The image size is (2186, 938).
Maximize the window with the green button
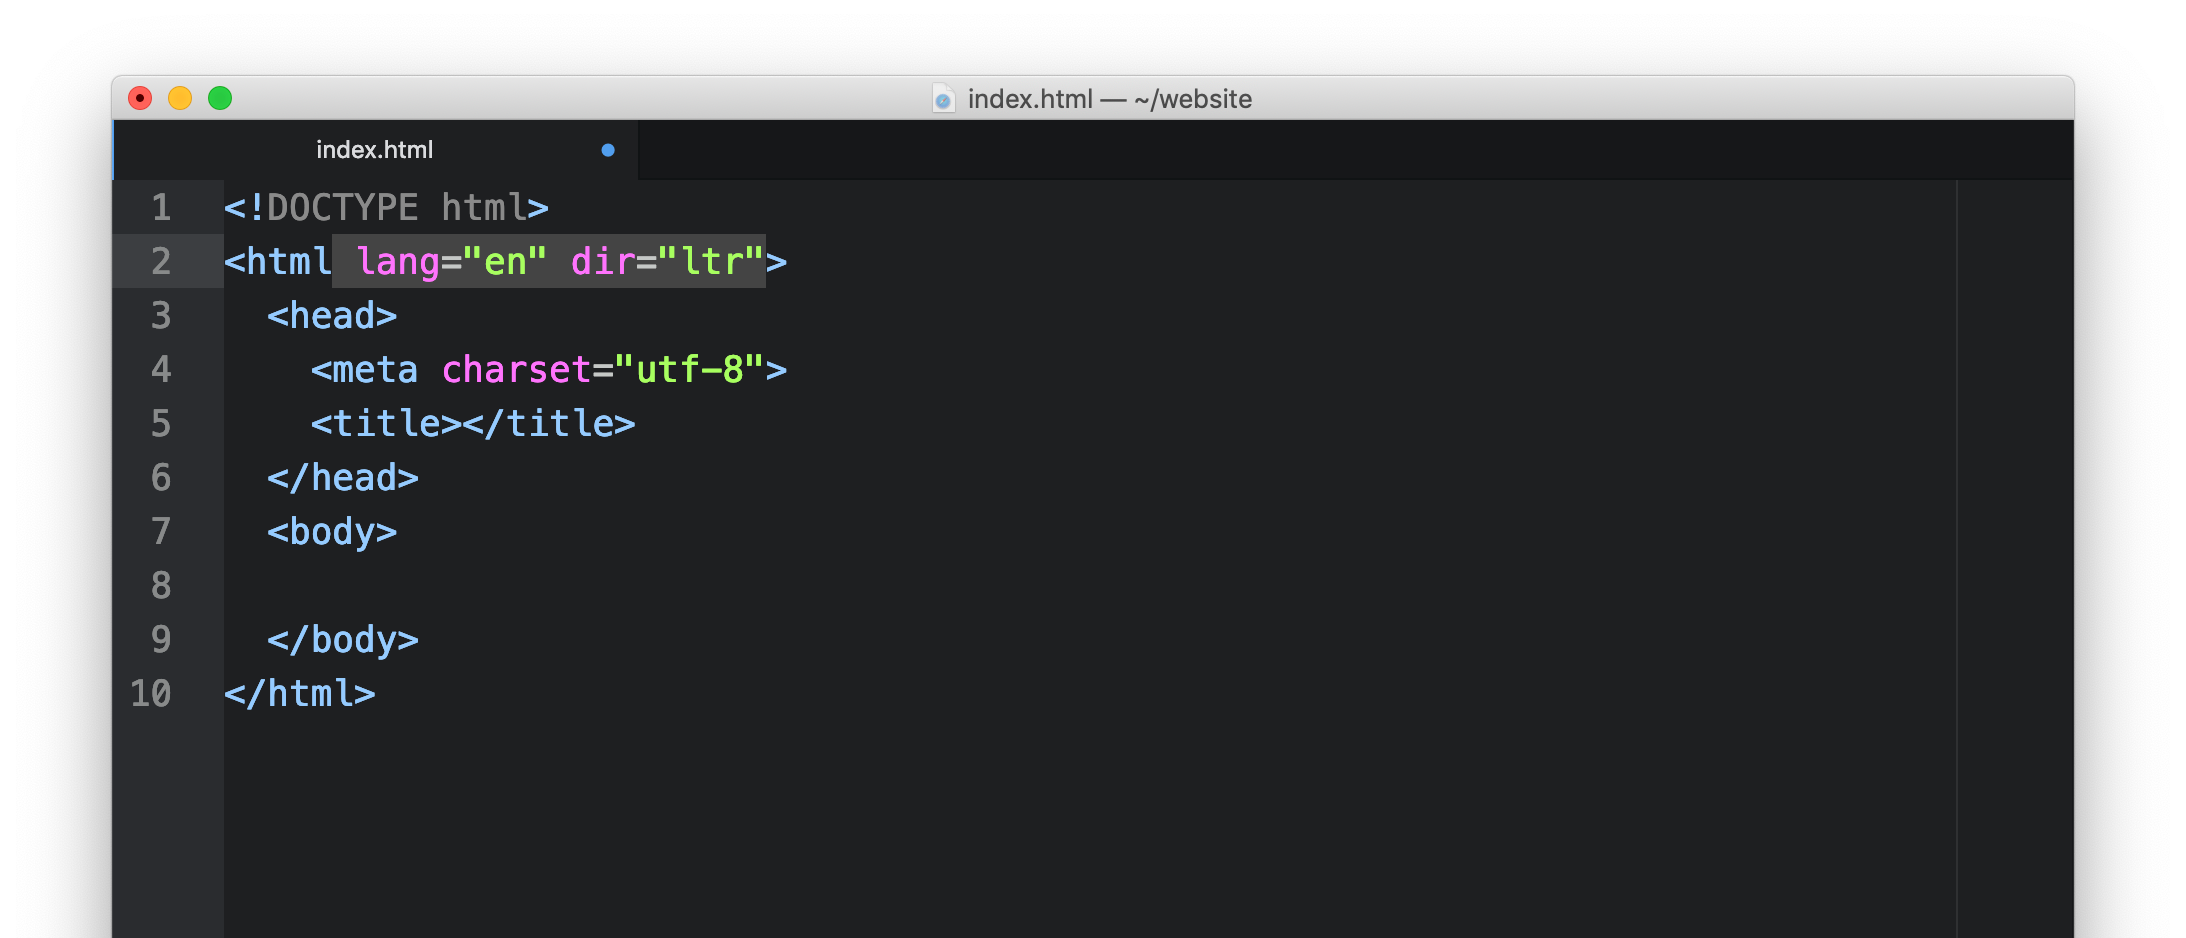pyautogui.click(x=220, y=98)
